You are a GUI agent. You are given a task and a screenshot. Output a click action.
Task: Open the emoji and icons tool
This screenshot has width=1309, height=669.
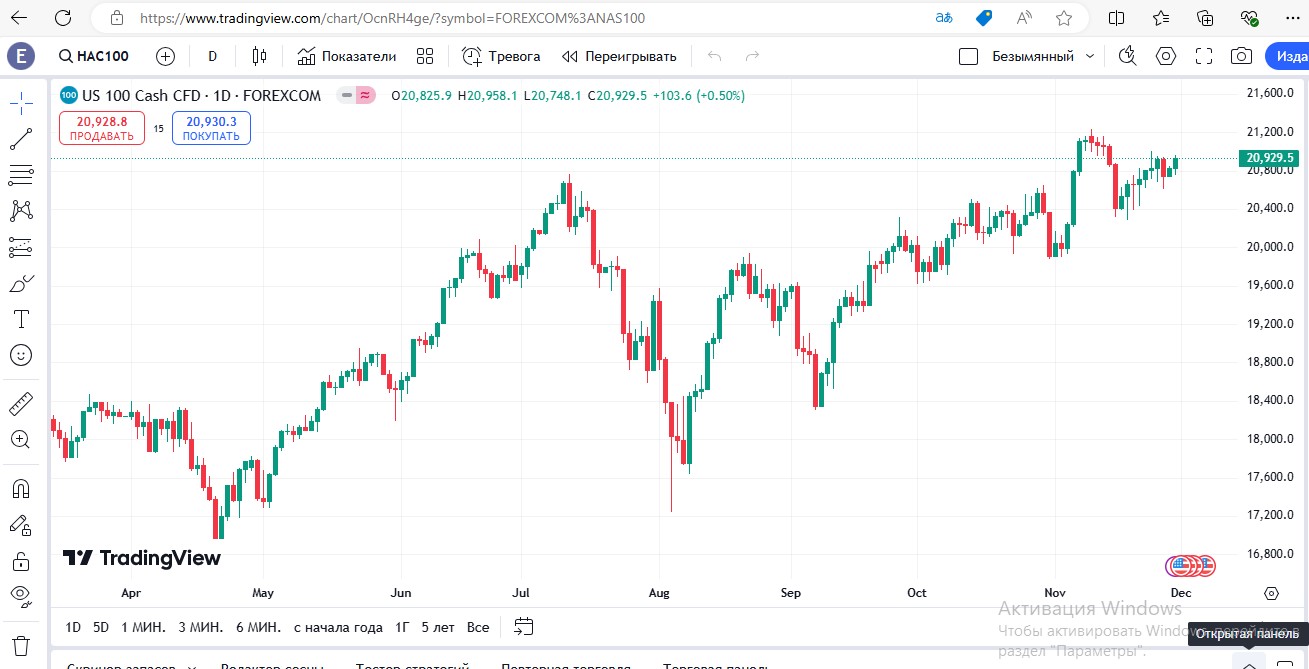[21, 355]
